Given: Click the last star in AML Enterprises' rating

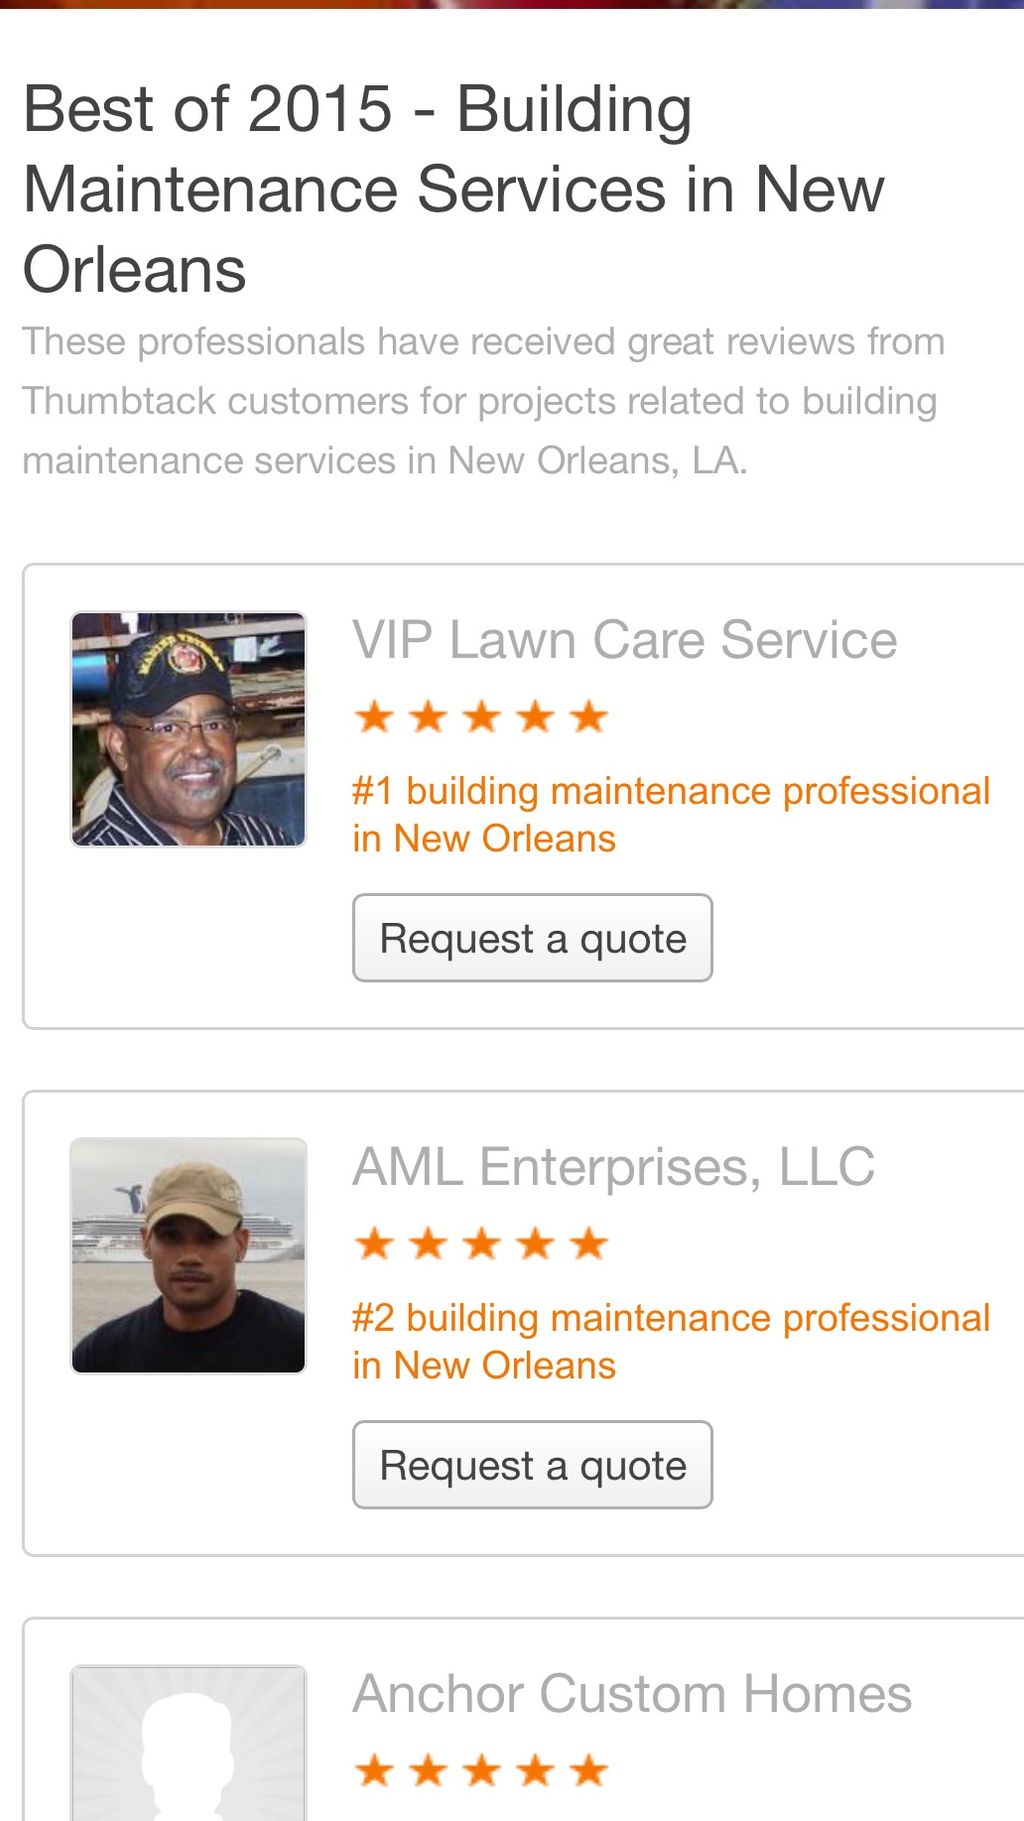Looking at the screenshot, I should pyautogui.click(x=589, y=1244).
